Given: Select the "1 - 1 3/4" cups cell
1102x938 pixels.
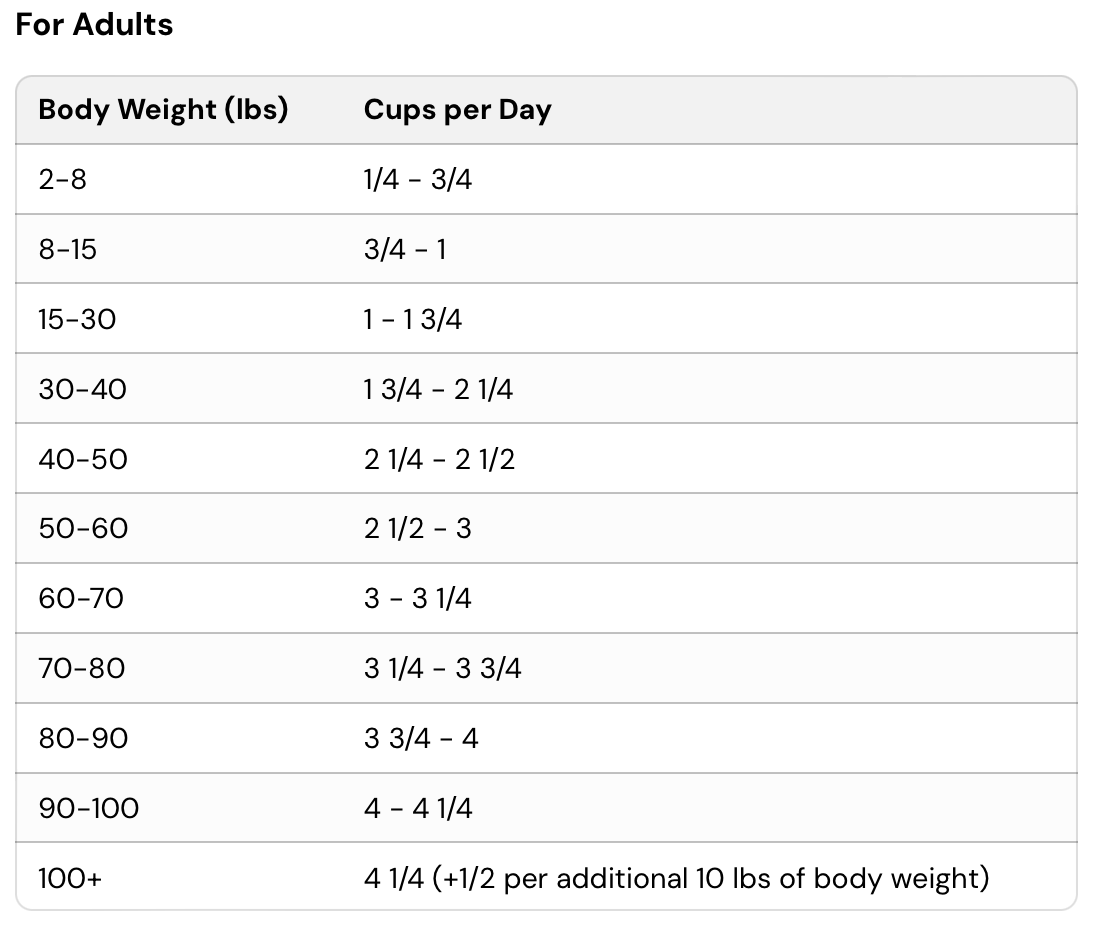Looking at the screenshot, I should [x=413, y=319].
